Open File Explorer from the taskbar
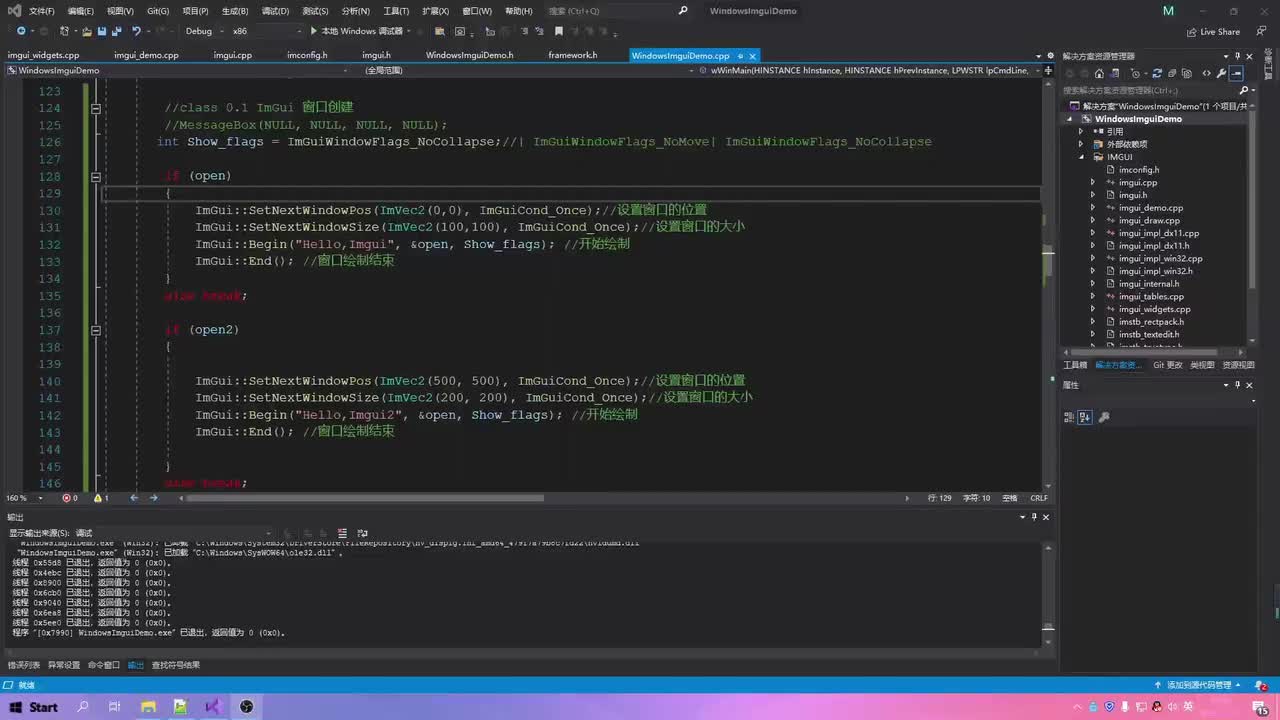This screenshot has width=1280, height=720. 148,707
